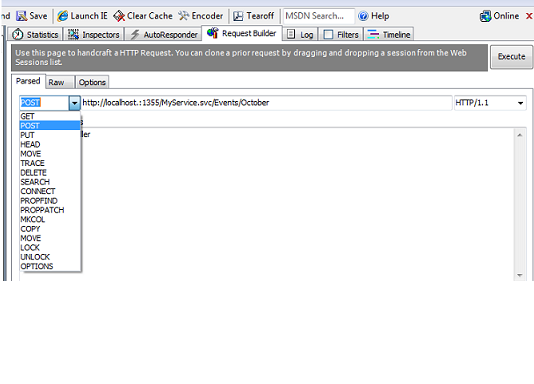The height and width of the screenshot is (384, 534).
Task: Select POST from the method list
Action: (50, 126)
